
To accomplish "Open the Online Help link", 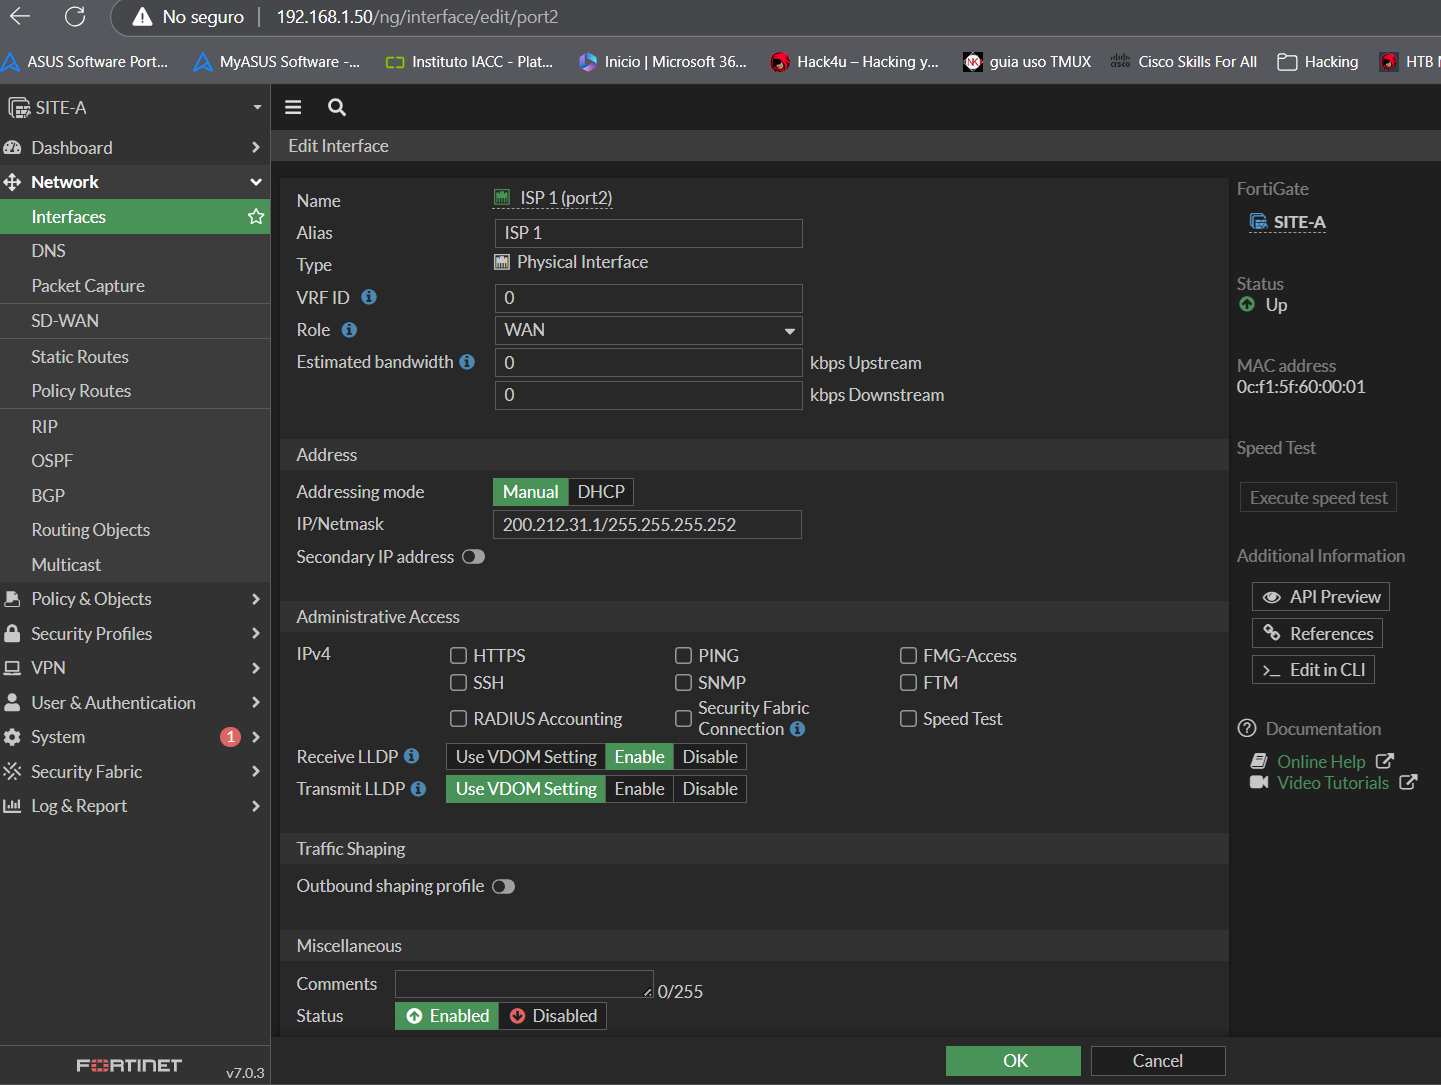I will pos(1320,762).
